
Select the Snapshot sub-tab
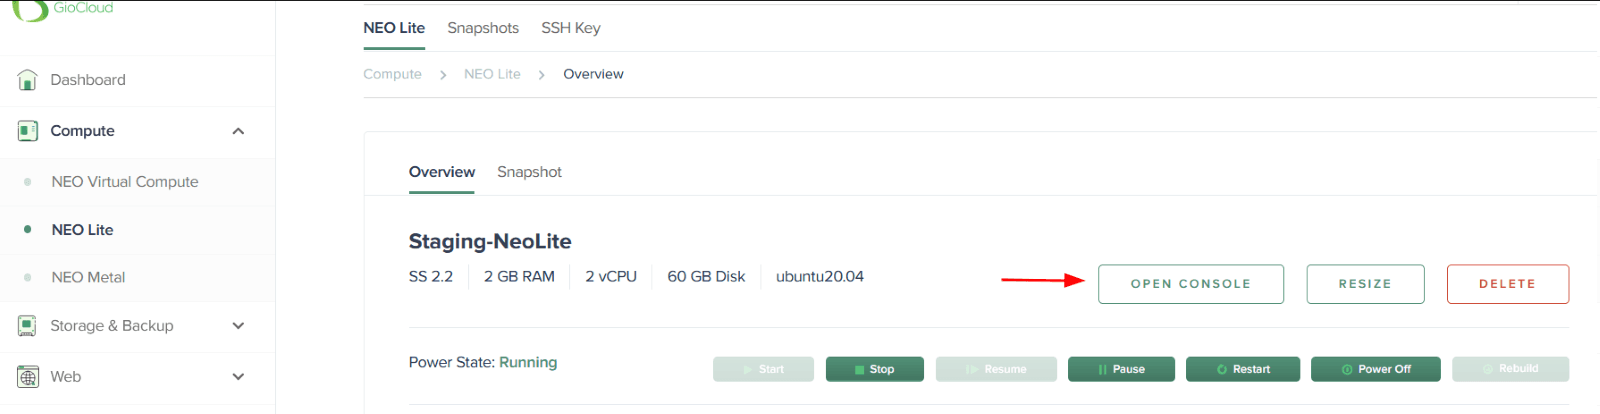[529, 172]
